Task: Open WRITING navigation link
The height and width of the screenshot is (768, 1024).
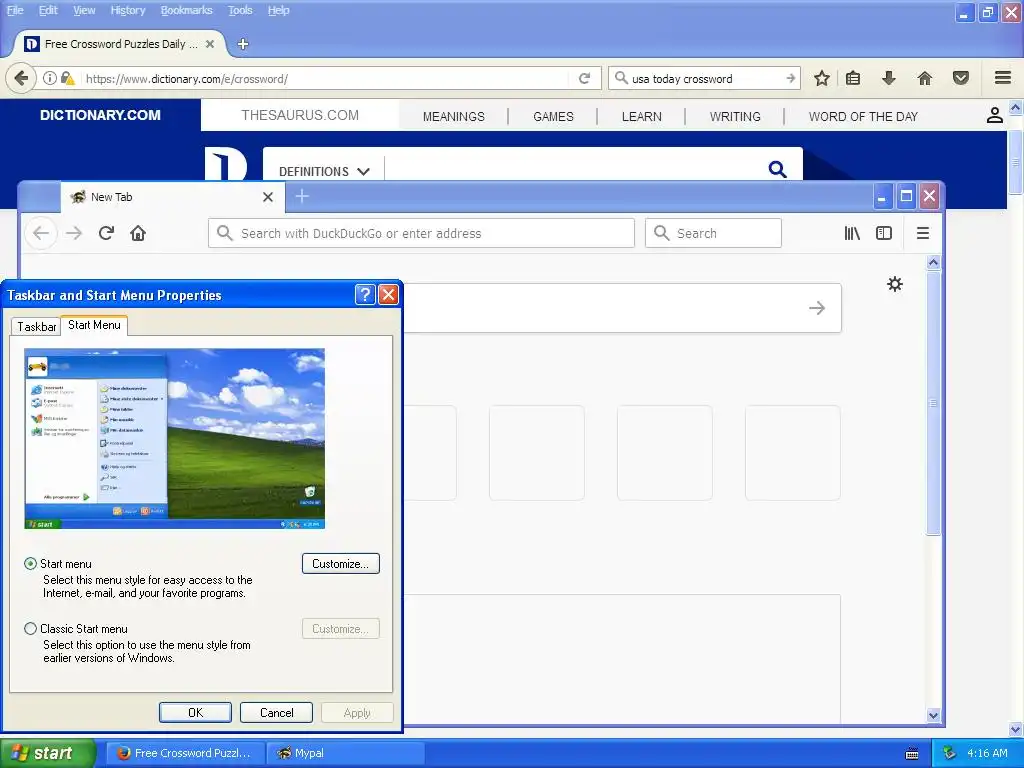Action: tap(735, 117)
